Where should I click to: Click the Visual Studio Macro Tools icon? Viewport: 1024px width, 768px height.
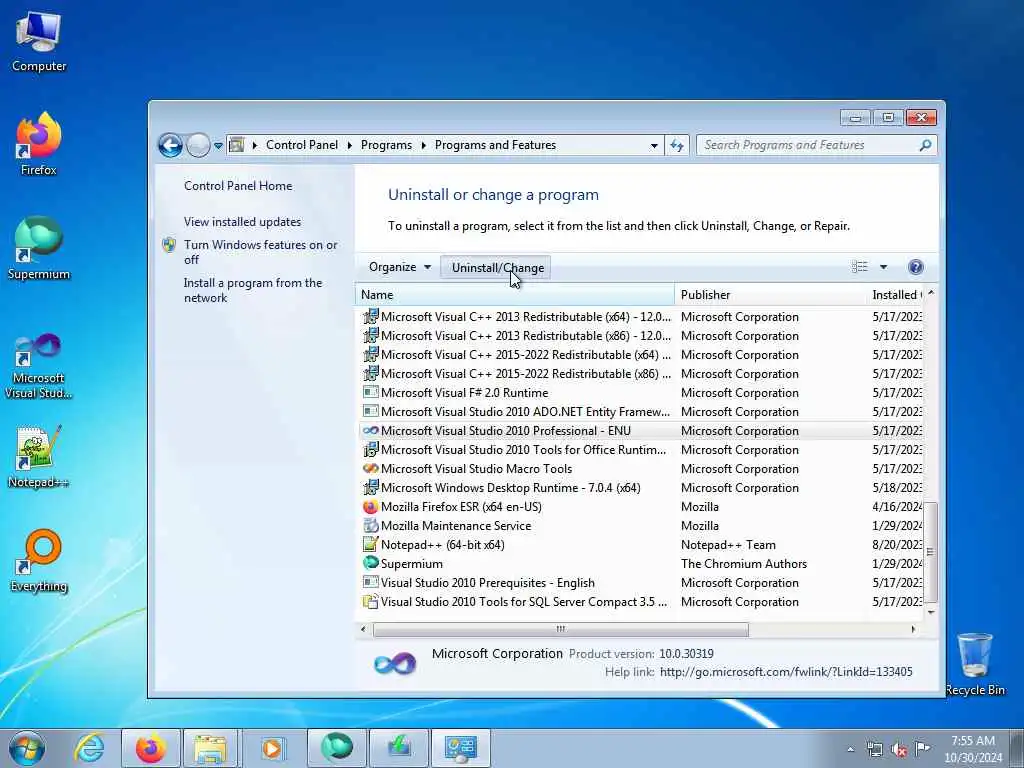pos(370,468)
